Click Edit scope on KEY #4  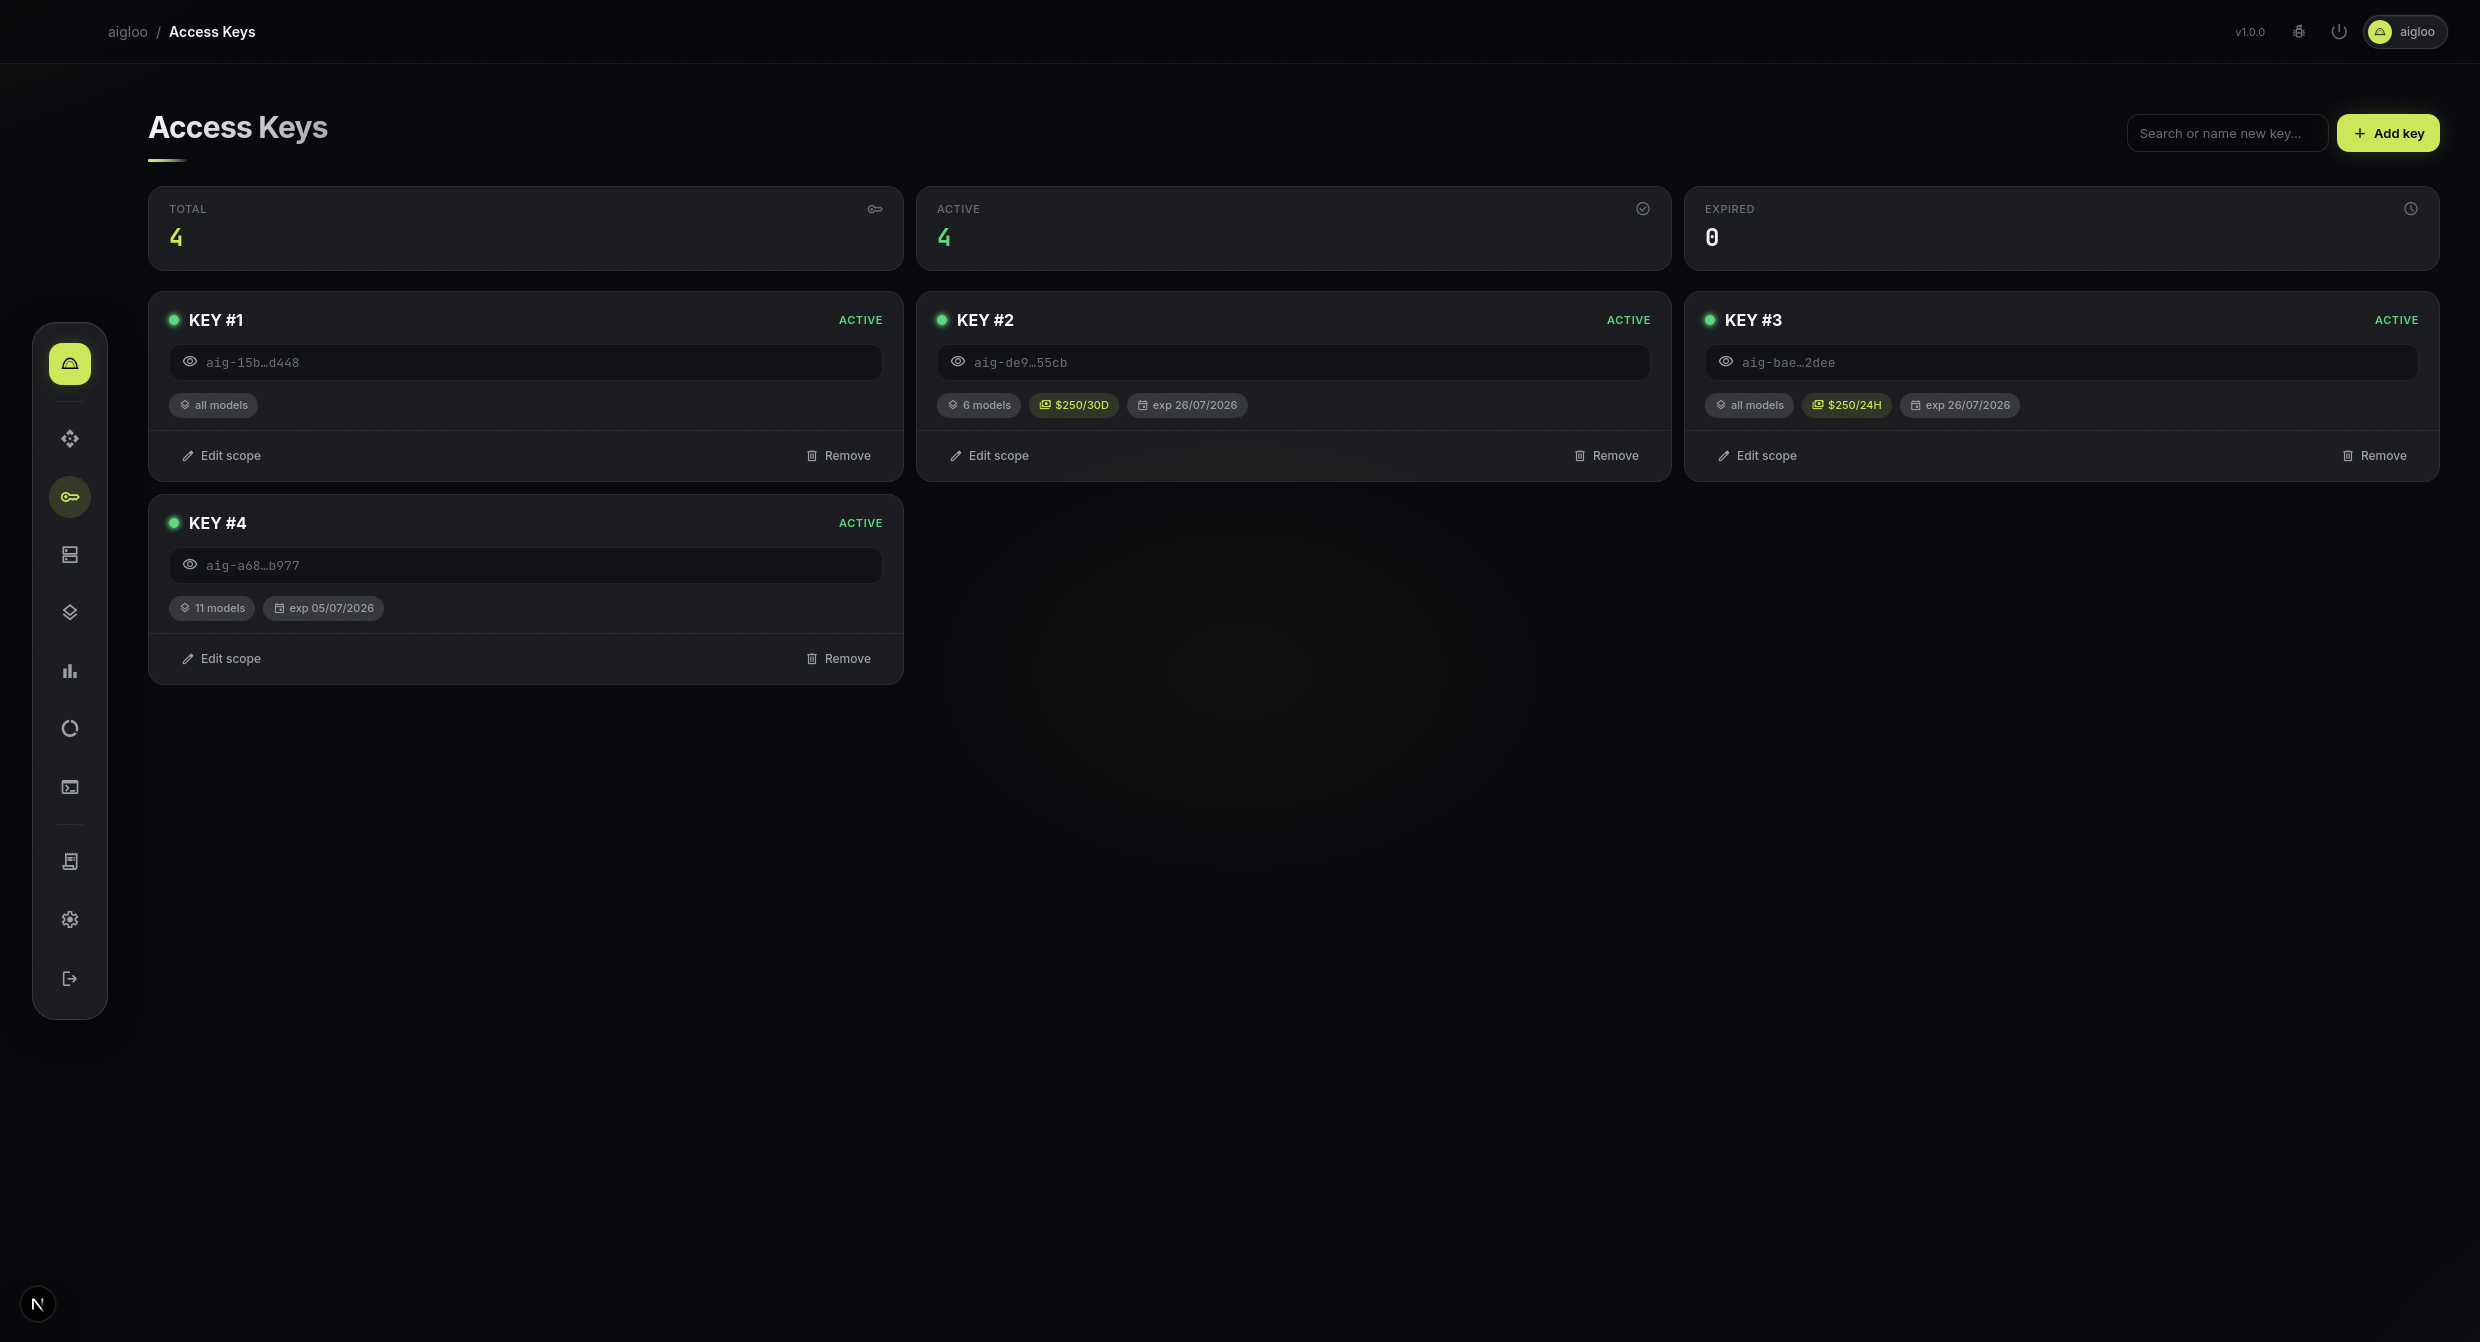(221, 659)
